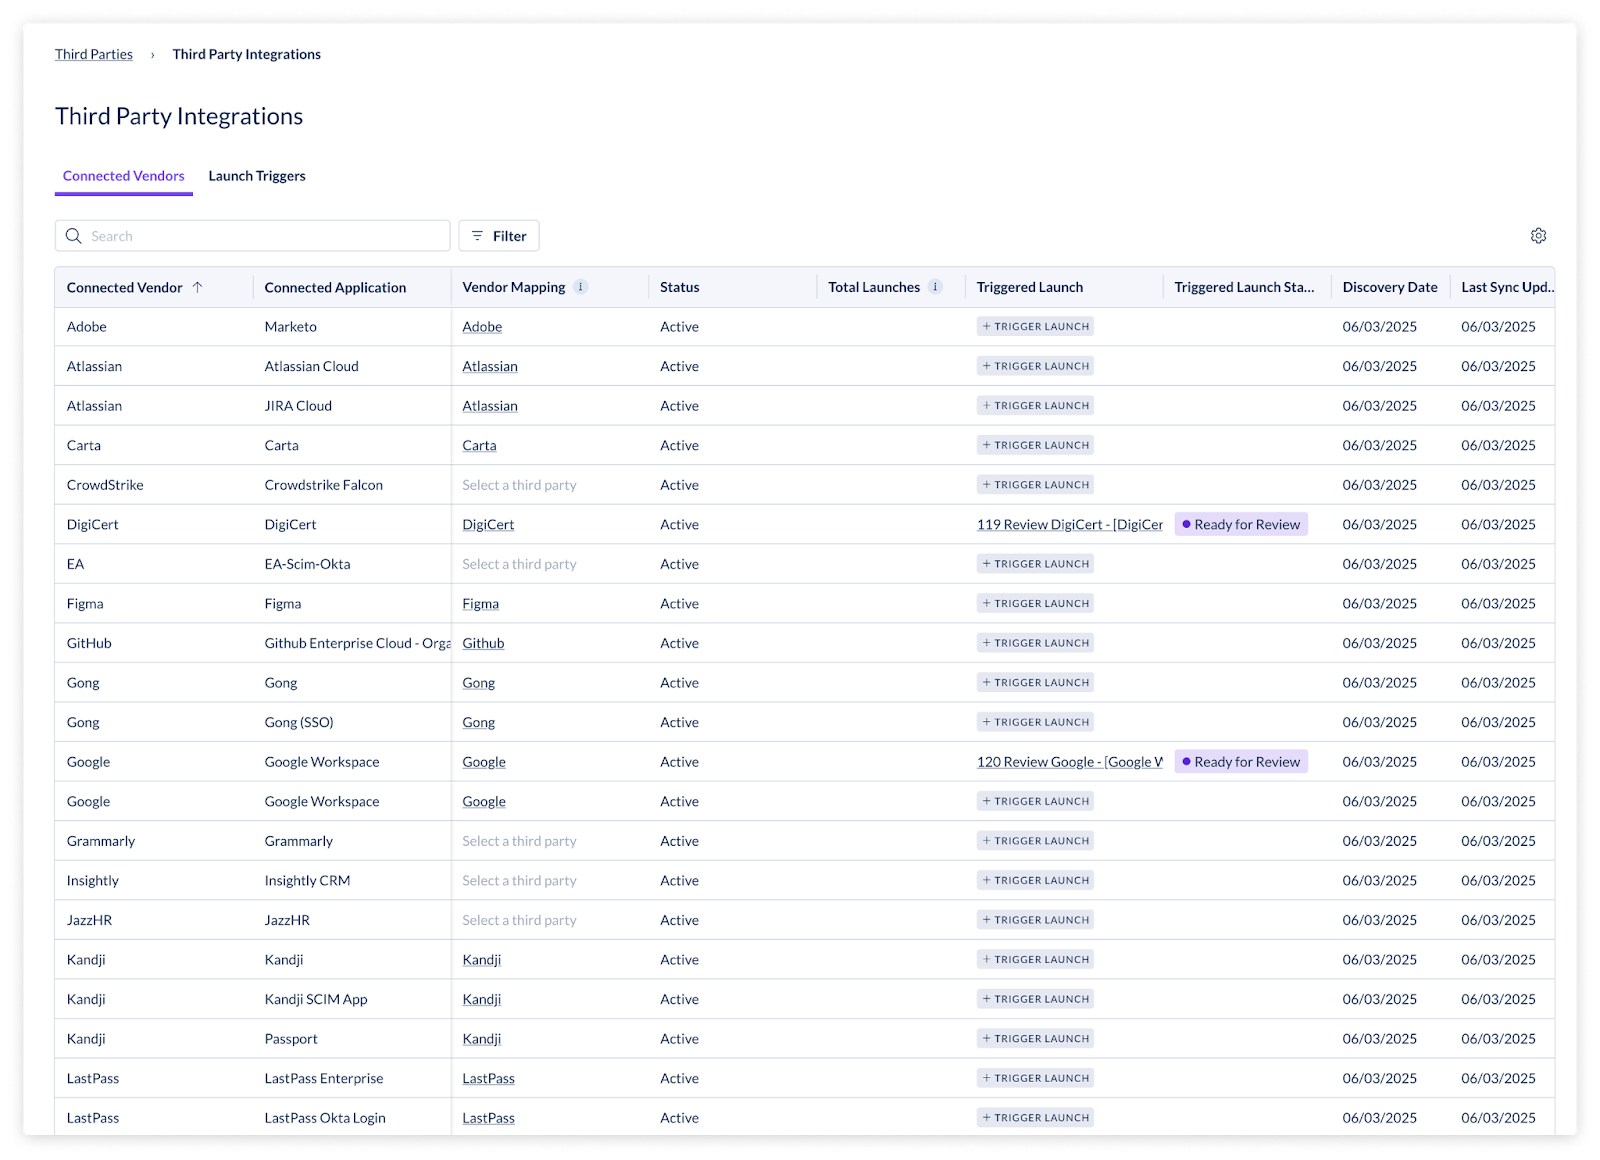Image resolution: width=1600 pixels, height=1160 pixels.
Task: Sort by Status column header
Action: pyautogui.click(x=679, y=287)
